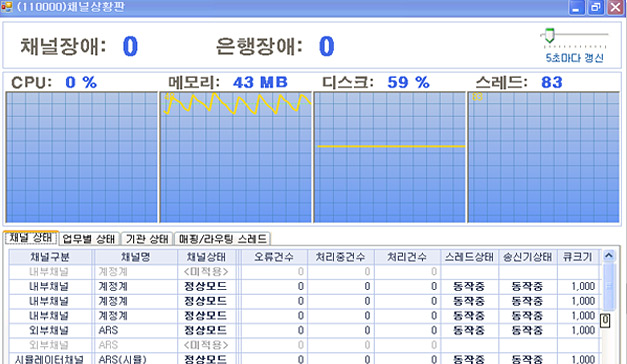This screenshot has height=364, width=627.
Task: Select the 시뮬레이터채널 cell
Action: coord(50,359)
